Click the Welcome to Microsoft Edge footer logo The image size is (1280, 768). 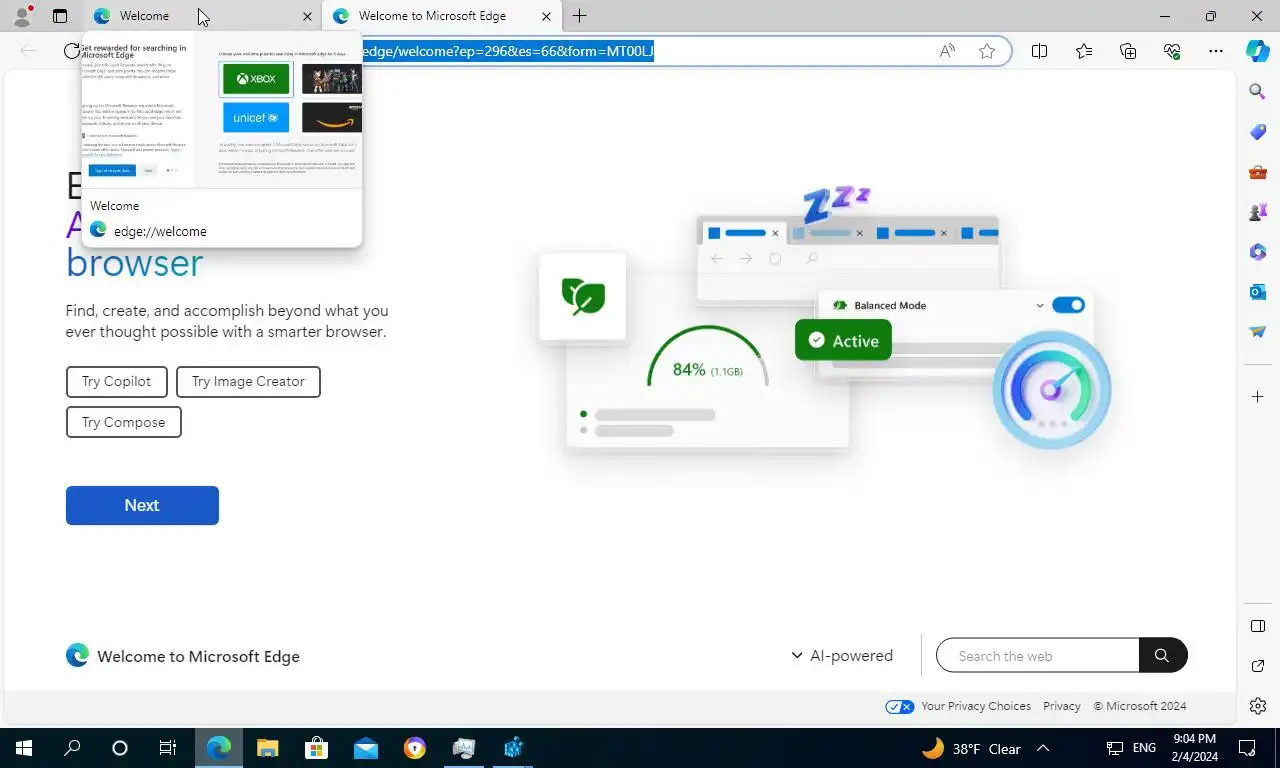coord(183,656)
